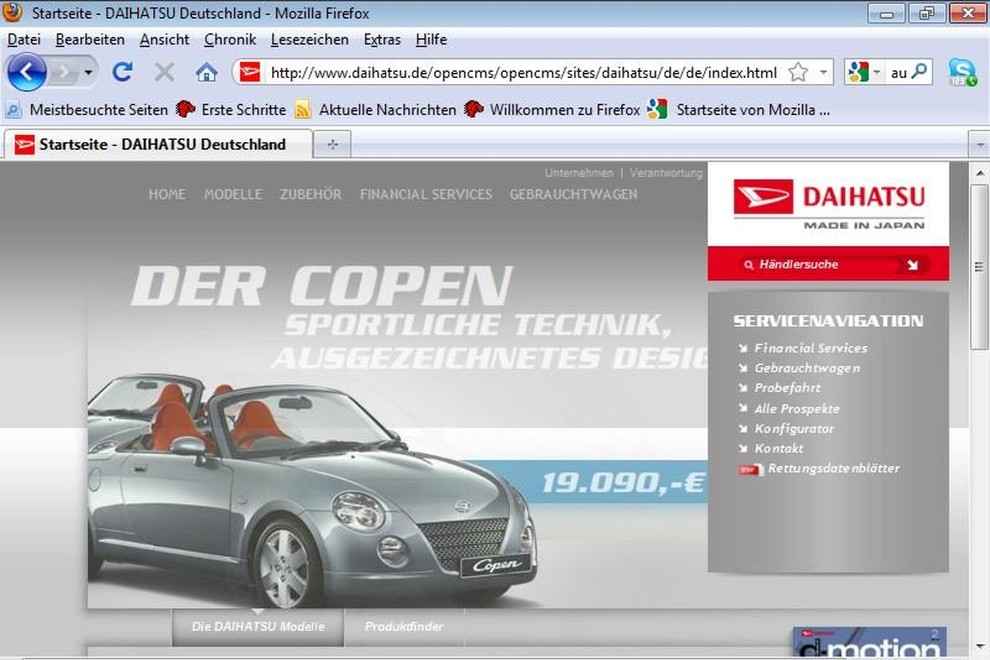Click the Daihatsu site favicon in the address bar
Image resolution: width=990 pixels, height=660 pixels.
249,72
